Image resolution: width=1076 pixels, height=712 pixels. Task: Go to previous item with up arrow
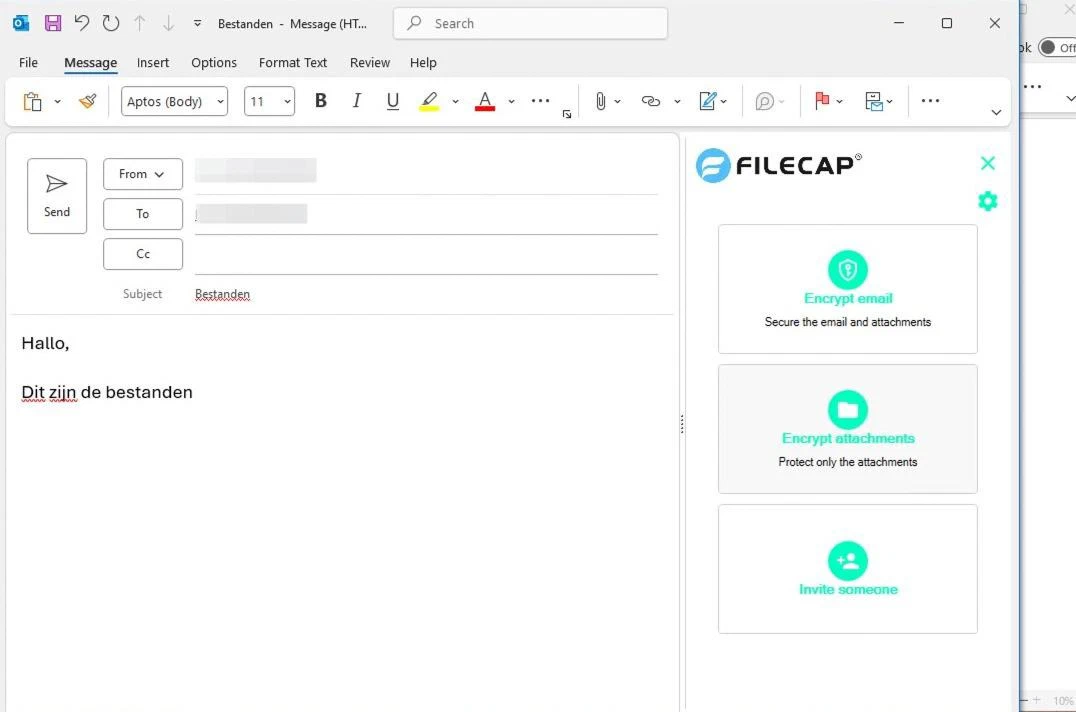point(139,23)
